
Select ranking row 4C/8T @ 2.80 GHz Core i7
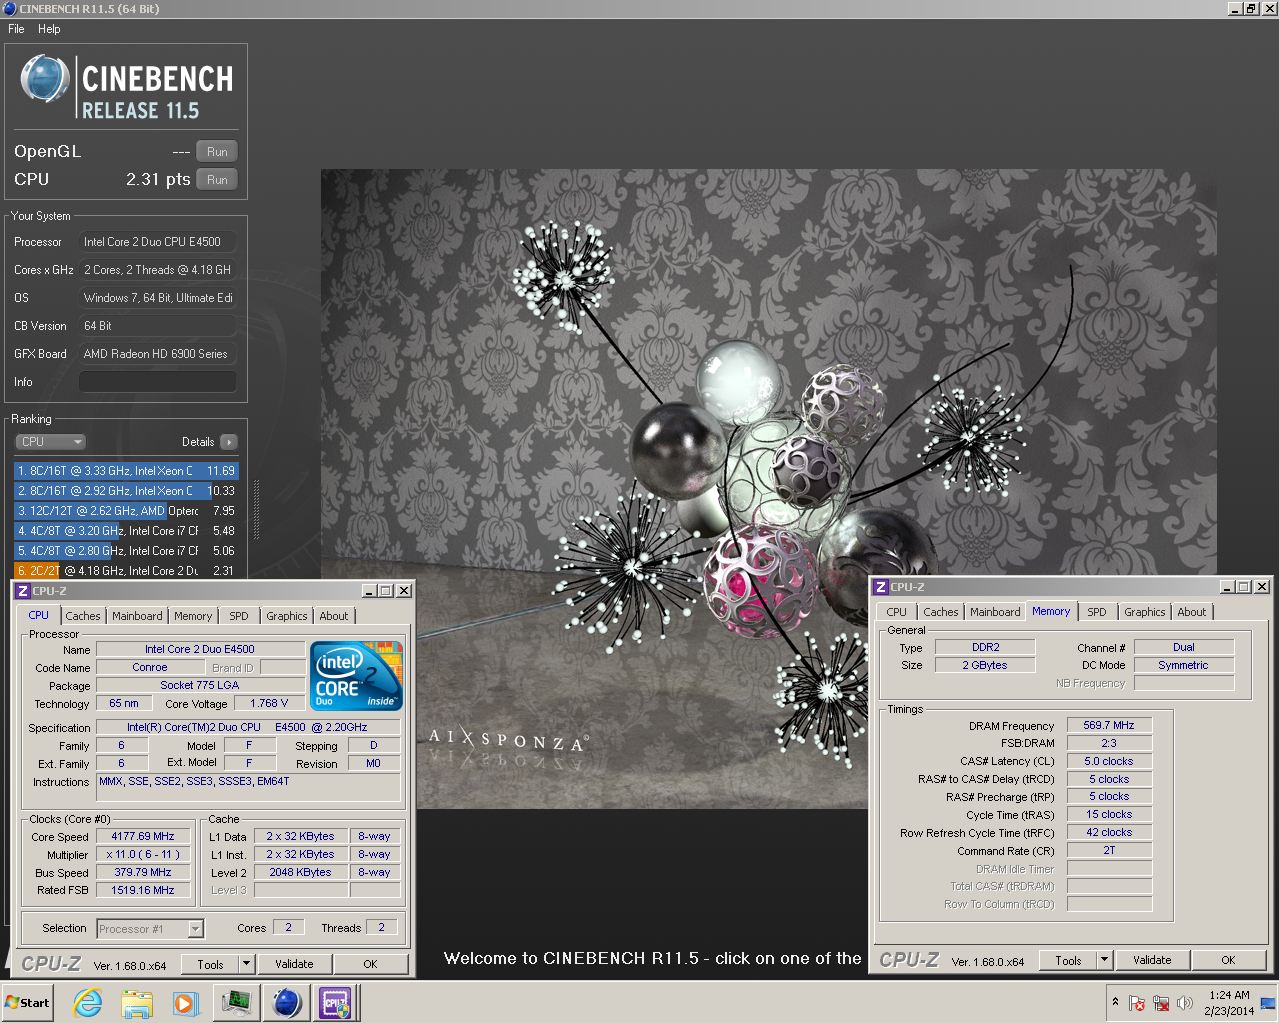pyautogui.click(x=126, y=551)
